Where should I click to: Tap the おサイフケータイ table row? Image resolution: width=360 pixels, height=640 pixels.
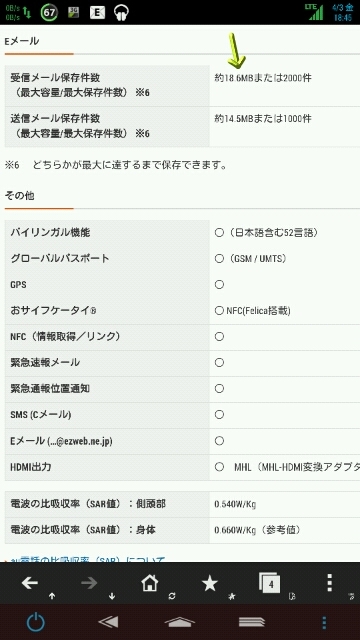tap(182, 311)
